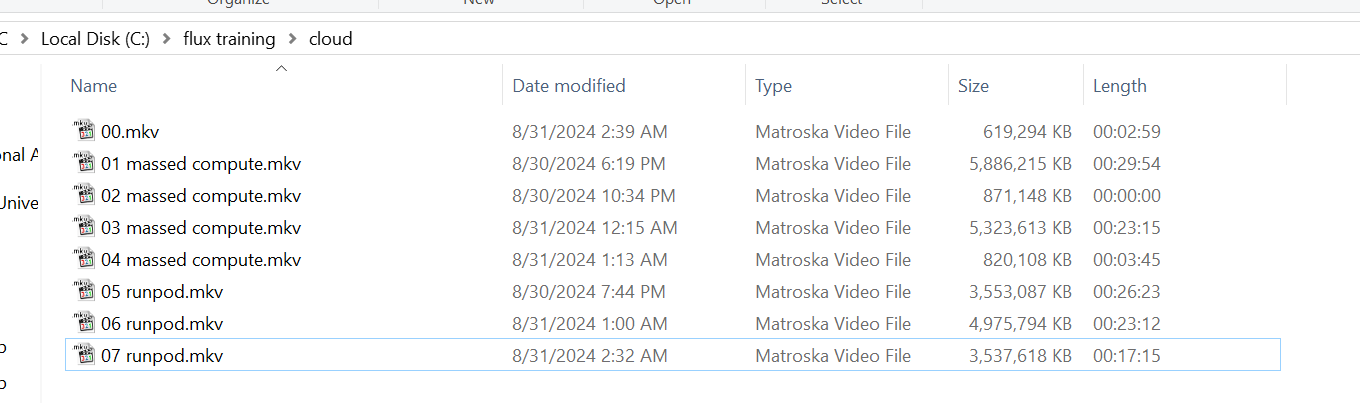Click the 06 runpod.mkv file icon
Image resolution: width=1360 pixels, height=403 pixels.
pyautogui.click(x=84, y=323)
